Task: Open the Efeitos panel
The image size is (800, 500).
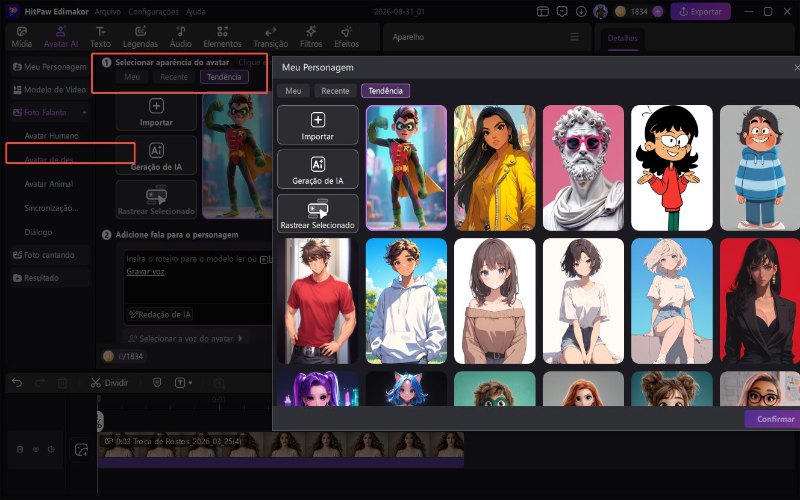Action: 346,38
